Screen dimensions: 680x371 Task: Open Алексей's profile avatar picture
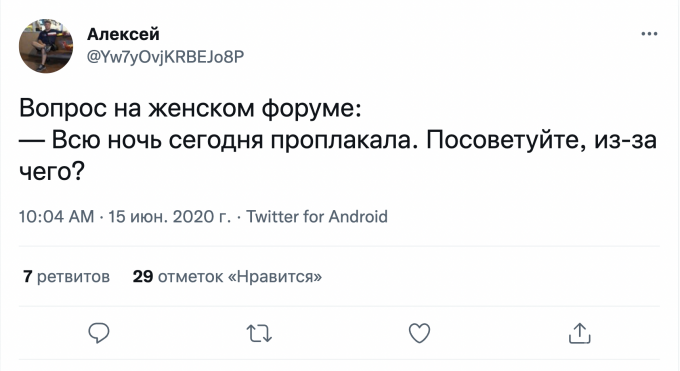click(x=46, y=46)
